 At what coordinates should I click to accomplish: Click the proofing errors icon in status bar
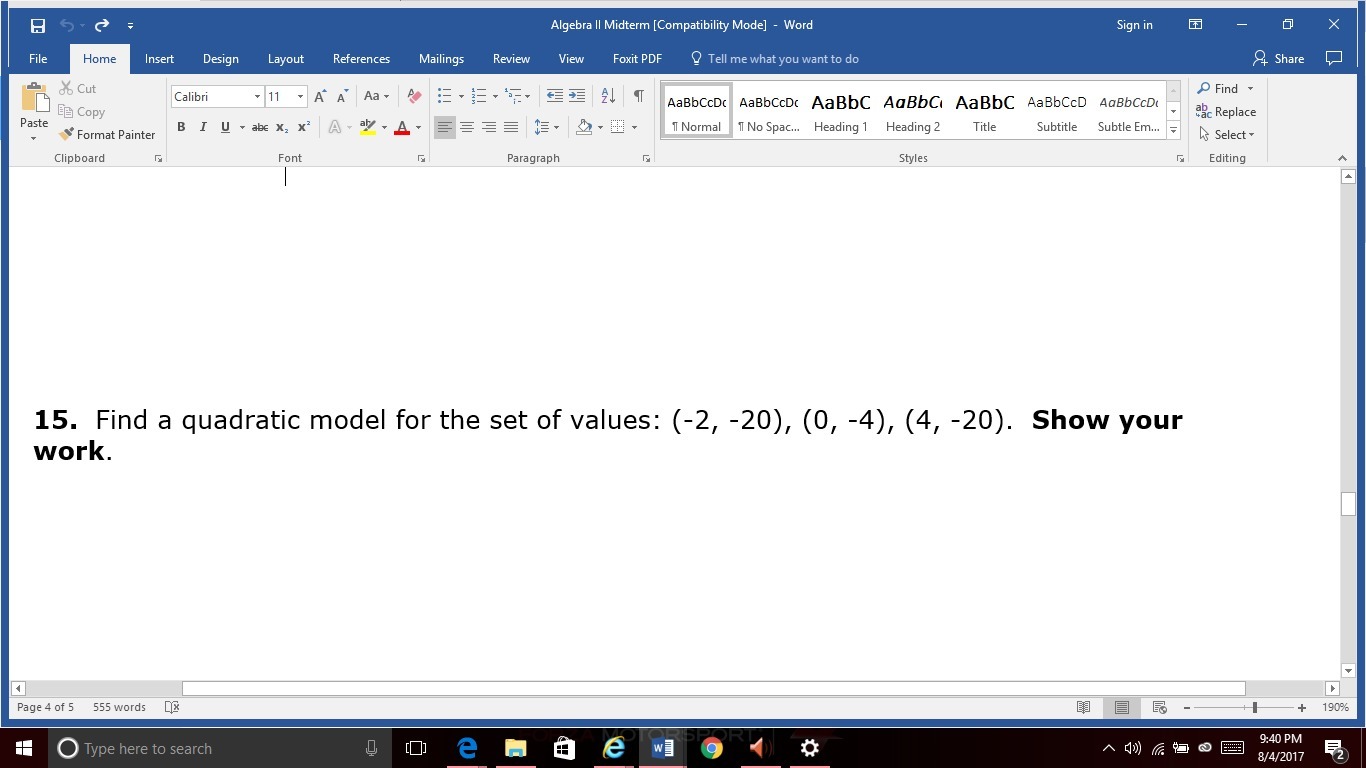(172, 707)
